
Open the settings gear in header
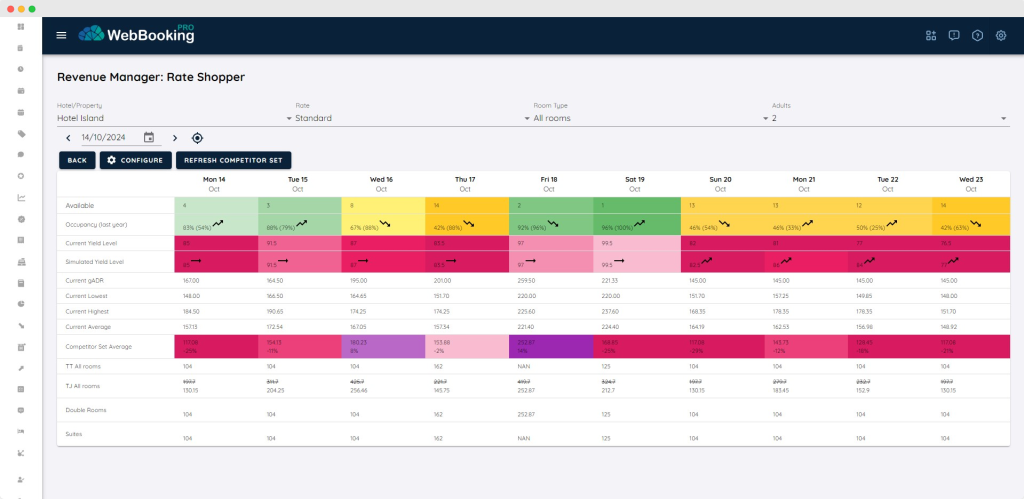coord(1000,35)
